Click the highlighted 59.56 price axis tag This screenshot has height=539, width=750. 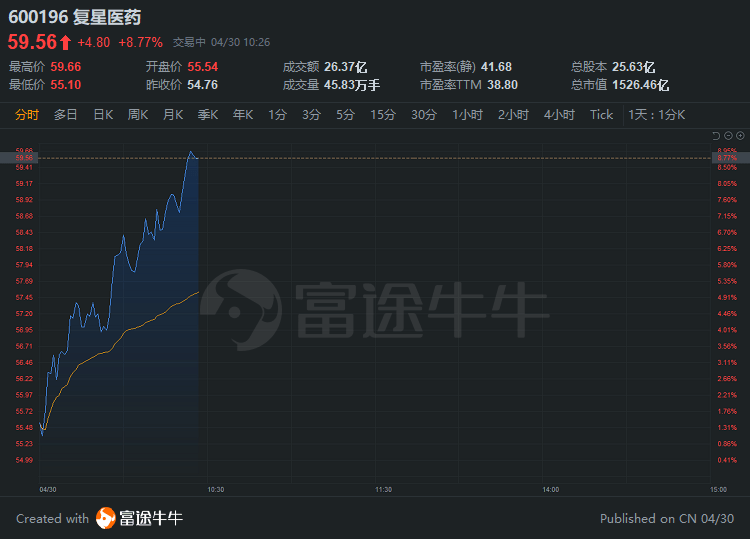click(x=19, y=158)
